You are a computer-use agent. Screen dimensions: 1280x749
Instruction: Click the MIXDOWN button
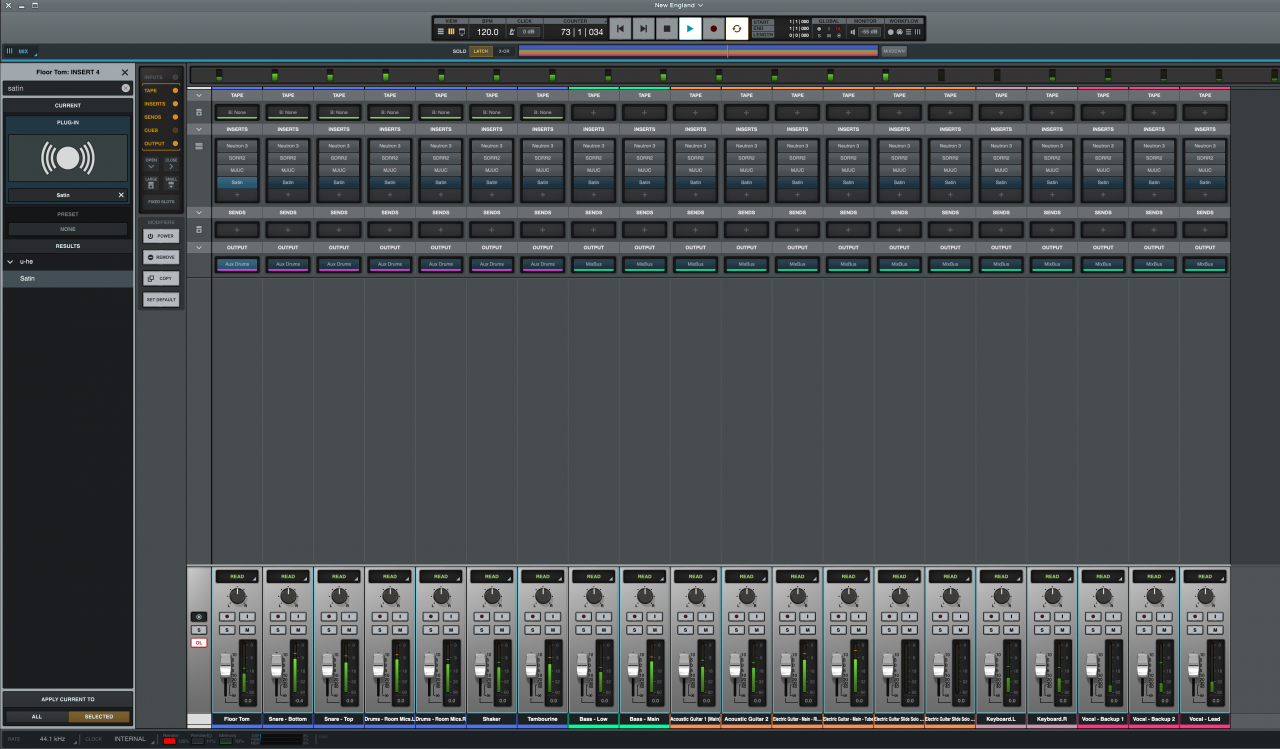point(894,51)
